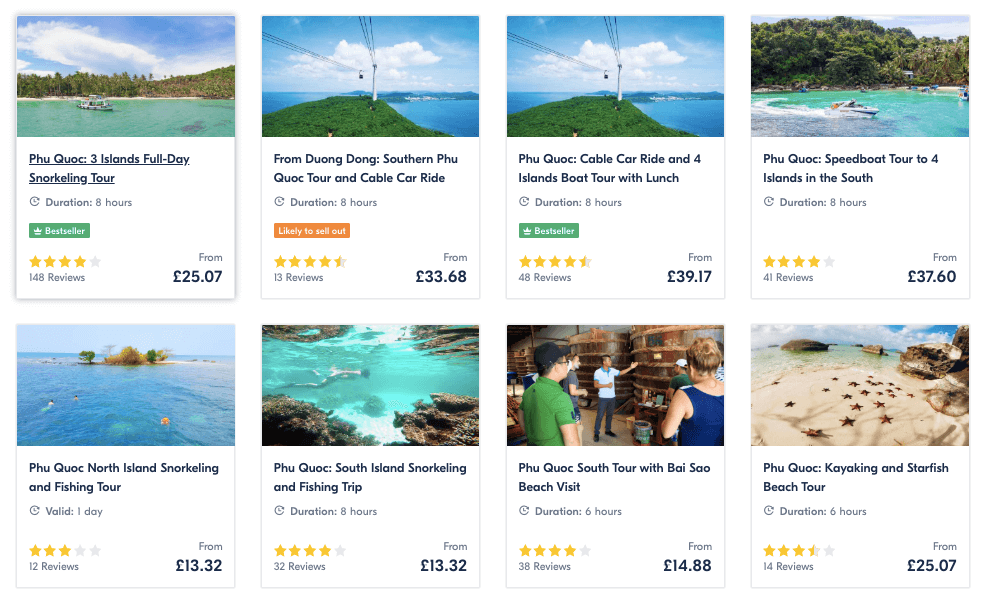
Task: Open the Speedboat Tour photo thumbnail
Action: (x=860, y=76)
